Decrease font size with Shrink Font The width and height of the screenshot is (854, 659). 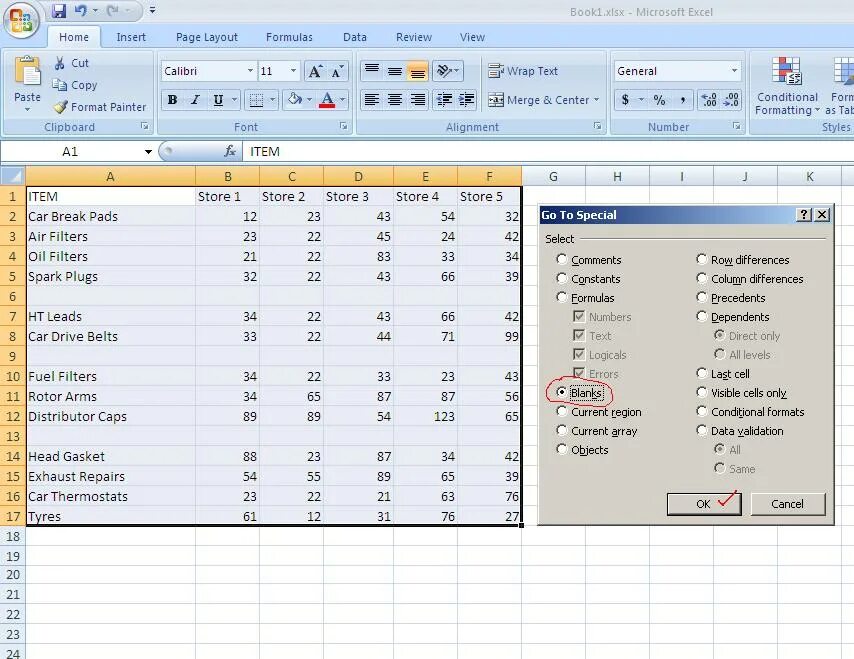(337, 71)
